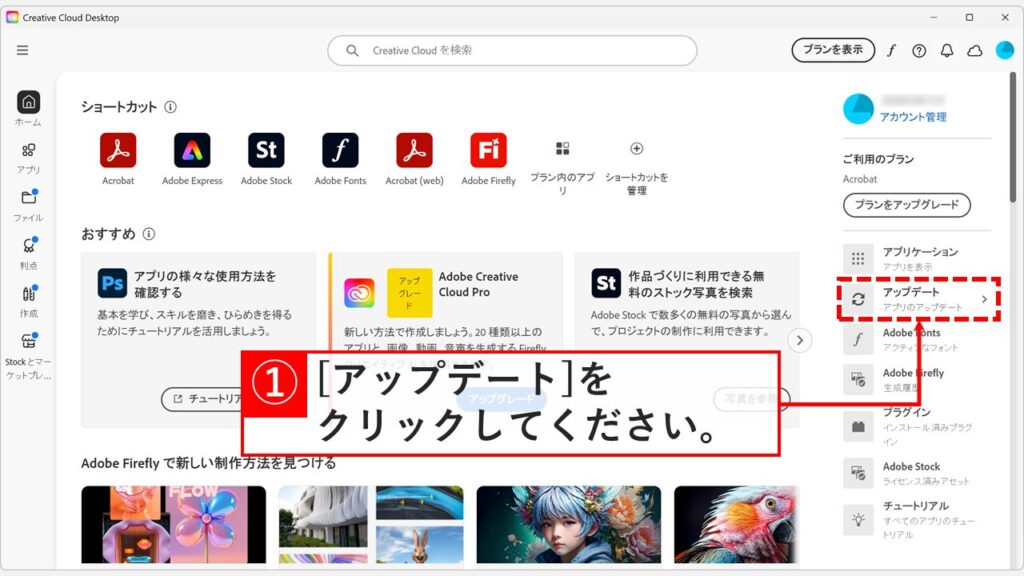Launch Adobe Express shortcut

click(192, 159)
